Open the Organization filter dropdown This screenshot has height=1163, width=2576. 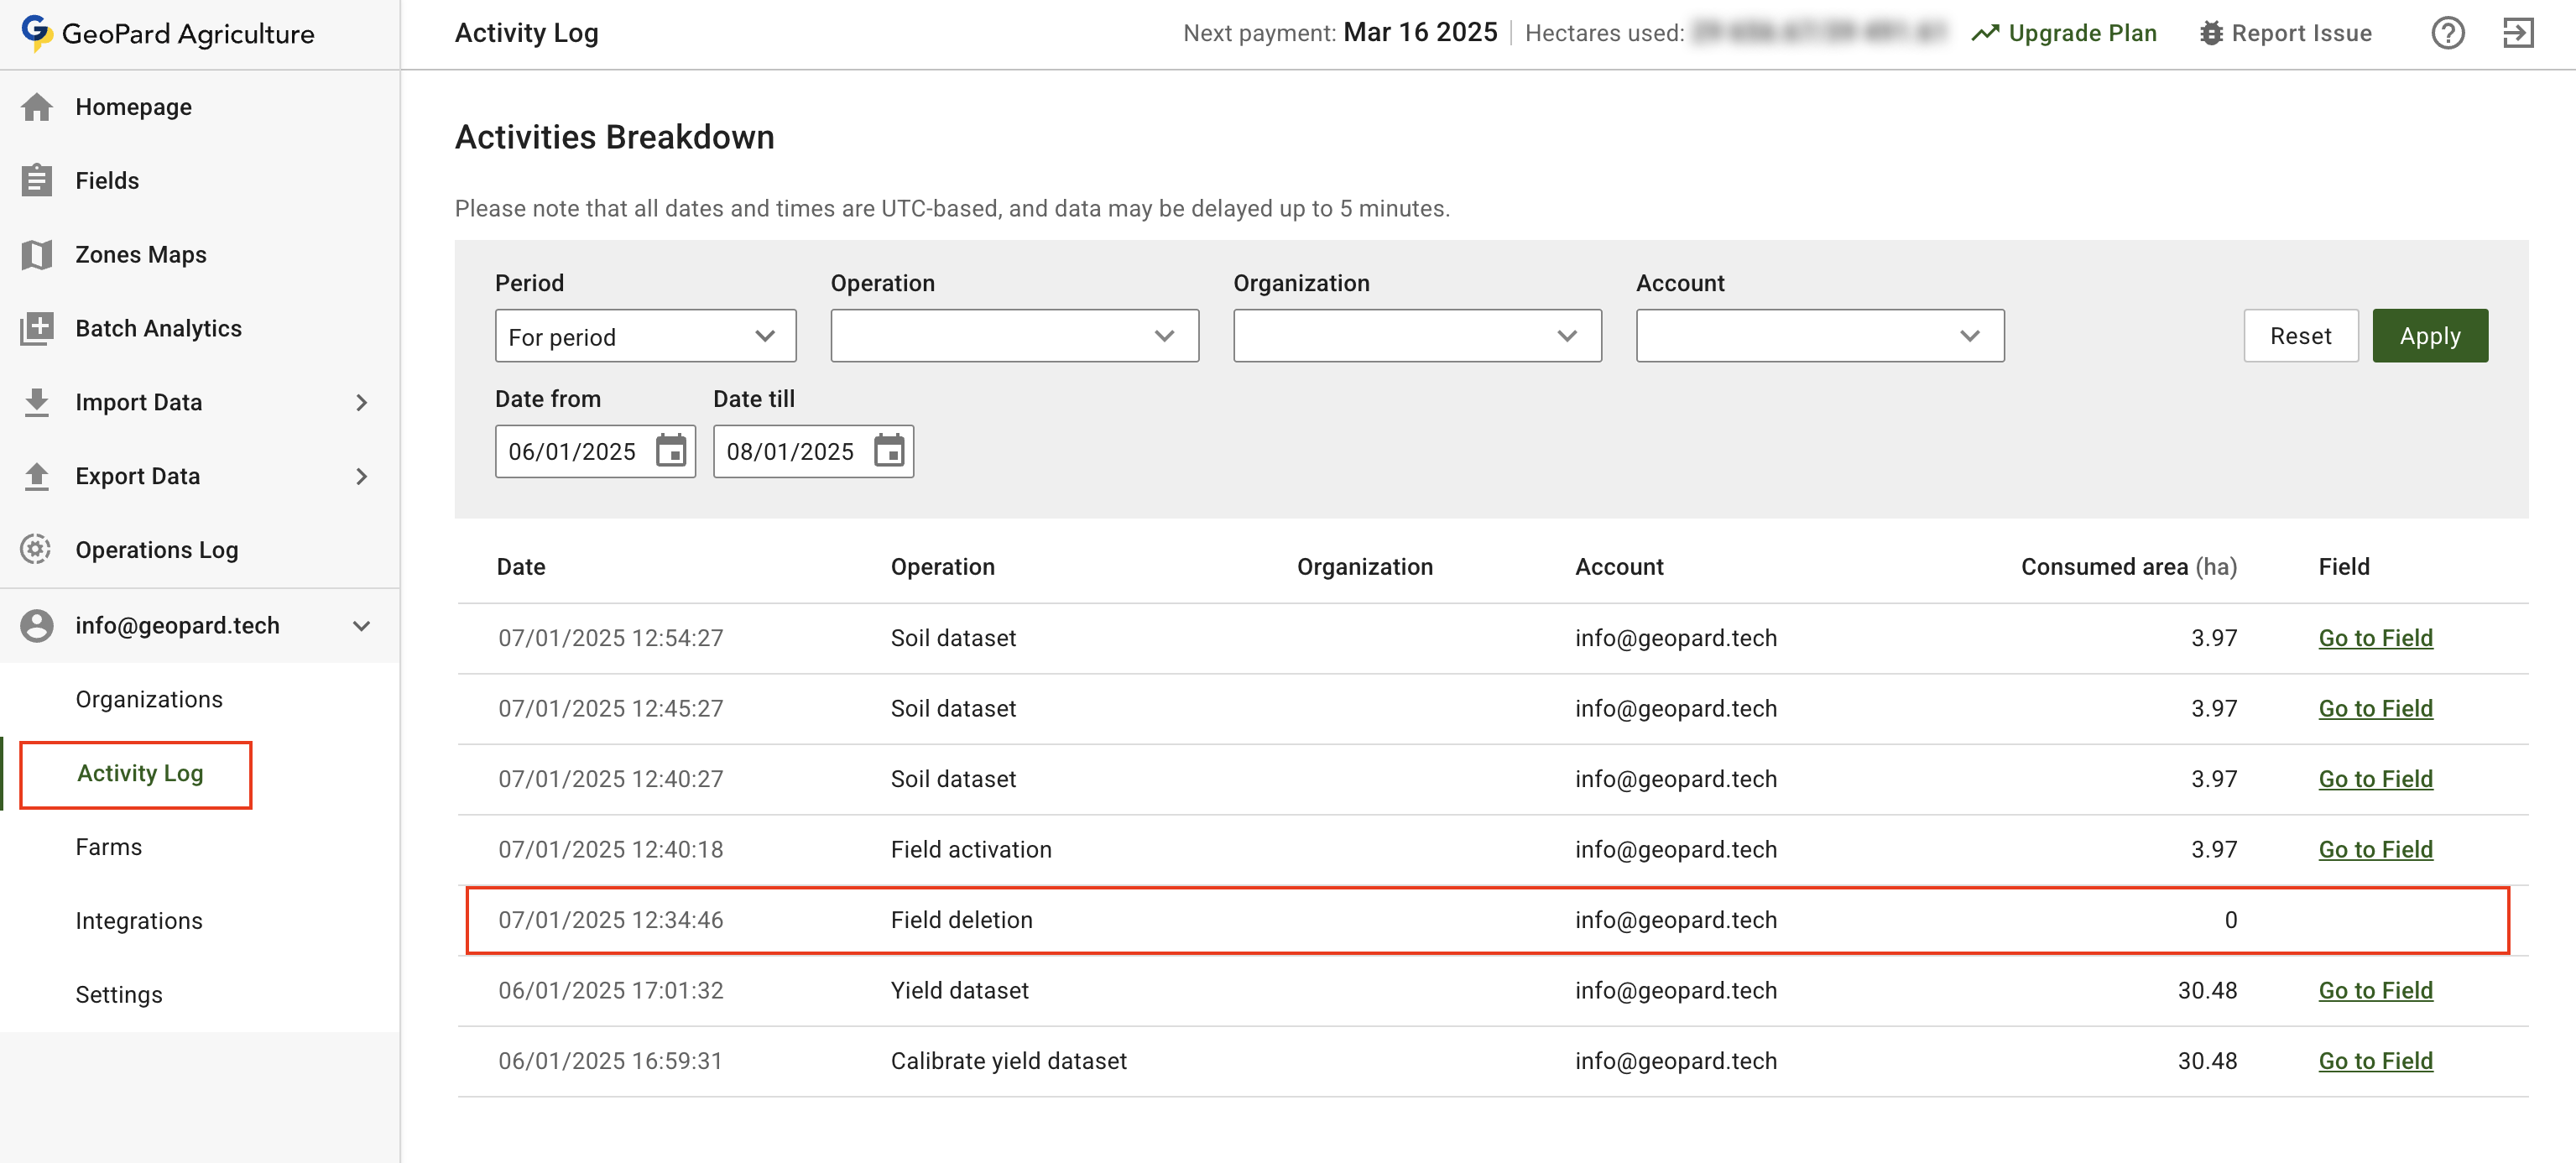point(1416,336)
